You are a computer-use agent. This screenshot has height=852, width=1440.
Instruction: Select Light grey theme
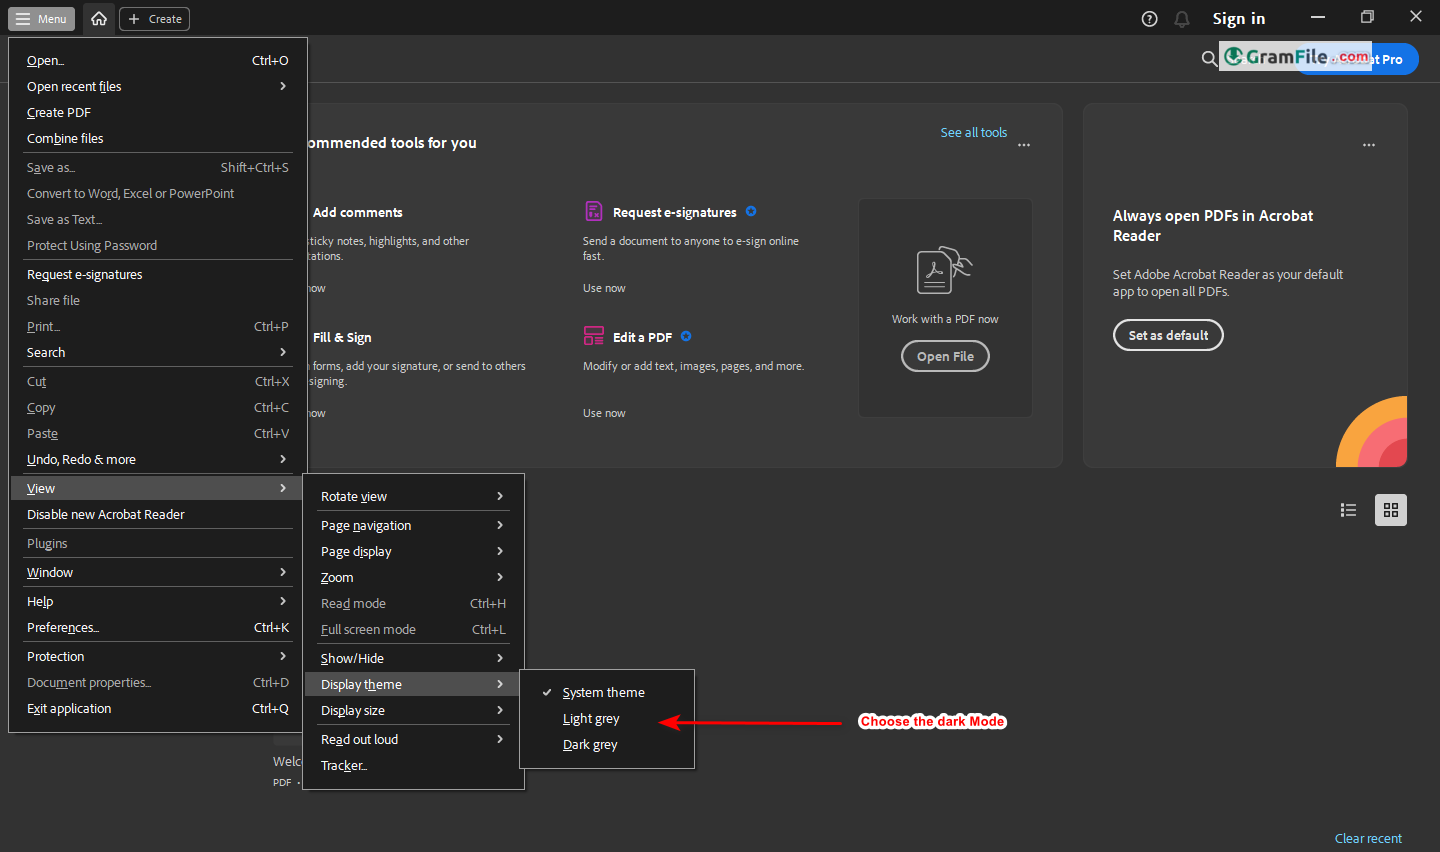(607, 718)
